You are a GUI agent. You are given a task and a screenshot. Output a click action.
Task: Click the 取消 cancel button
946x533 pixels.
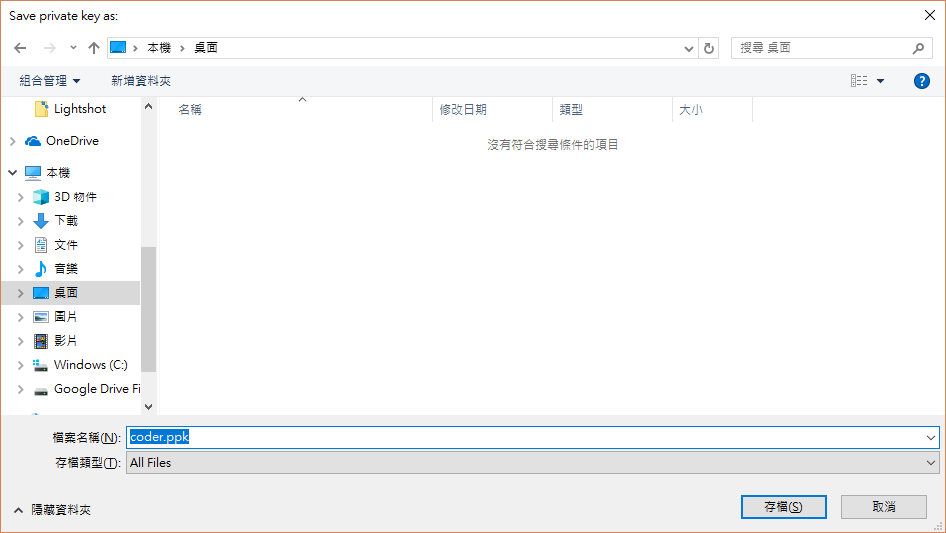[884, 507]
